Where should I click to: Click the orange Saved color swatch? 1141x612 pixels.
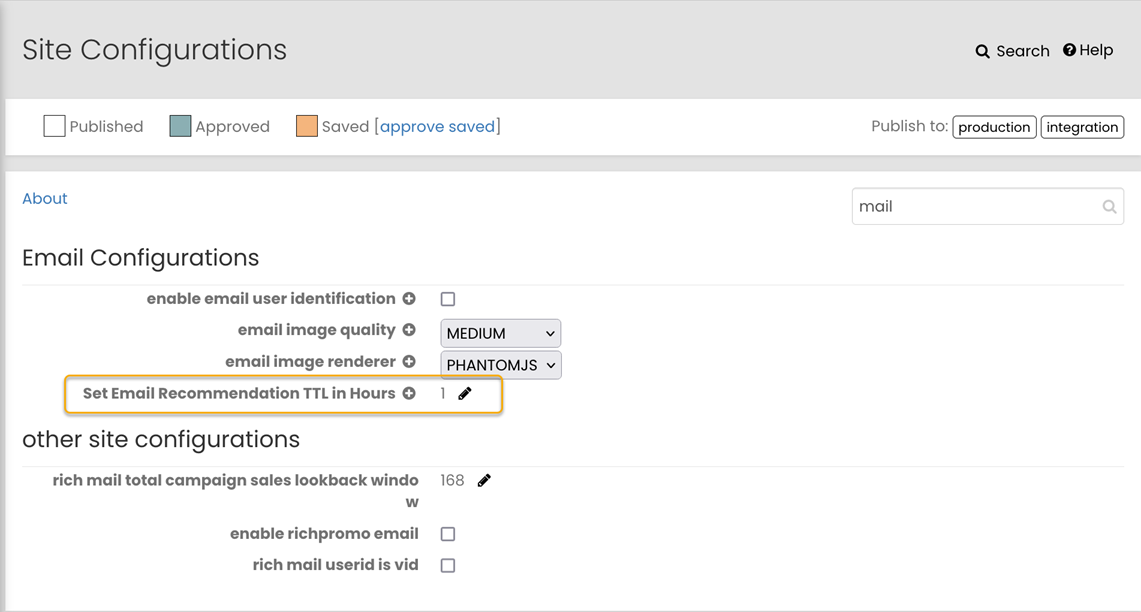click(307, 126)
